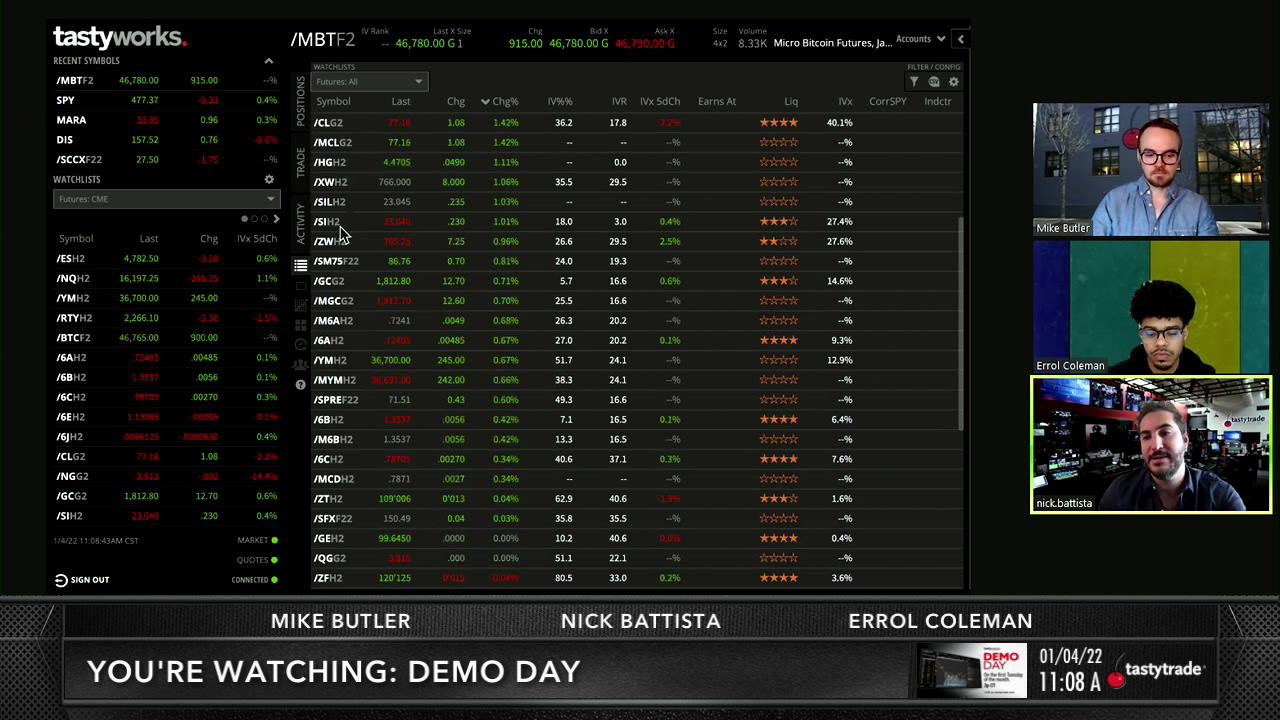Select /XWH2 row in the main table
The image size is (1280, 720).
pos(635,182)
